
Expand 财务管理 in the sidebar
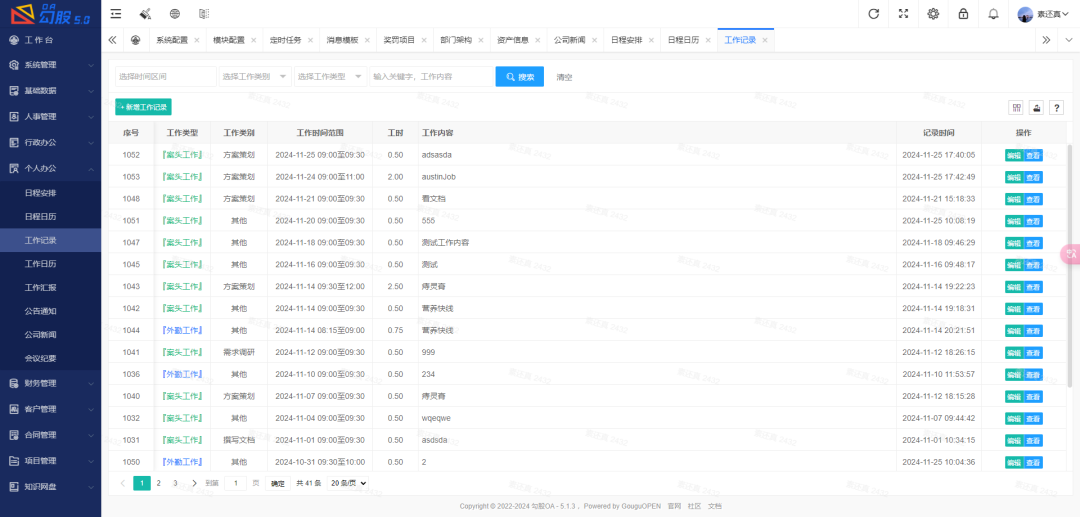pyautogui.click(x=50, y=383)
